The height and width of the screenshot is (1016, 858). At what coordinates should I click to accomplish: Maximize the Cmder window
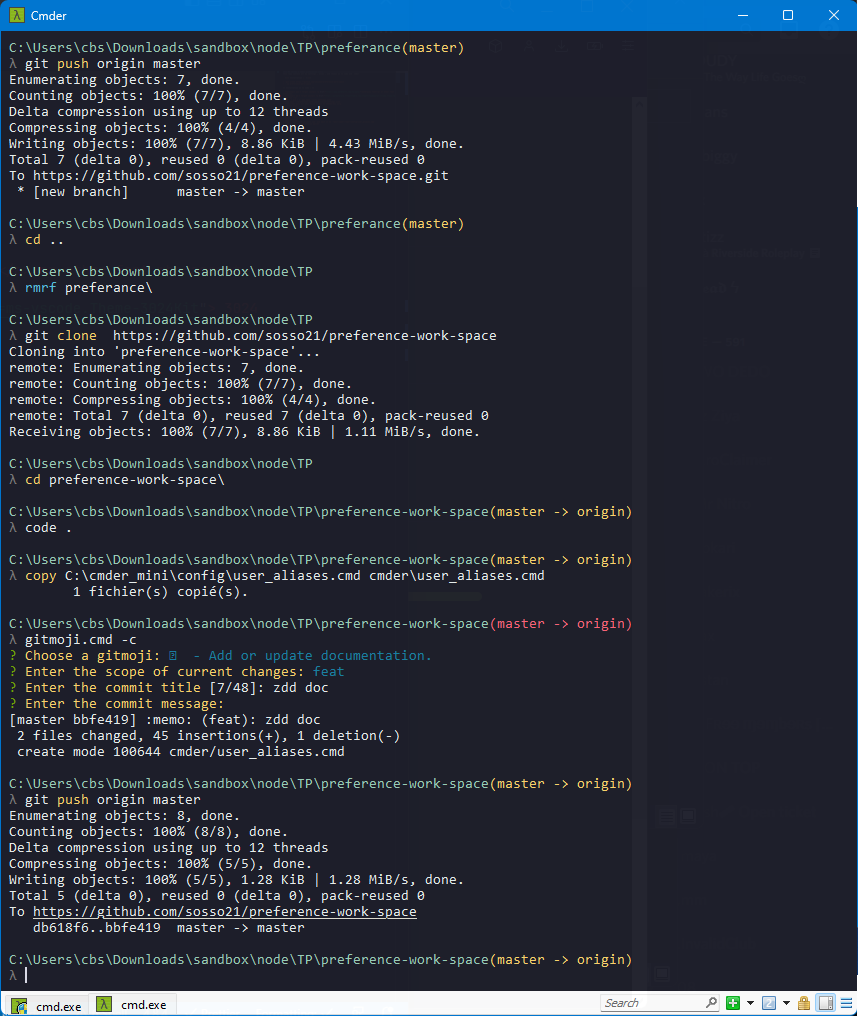click(x=788, y=15)
